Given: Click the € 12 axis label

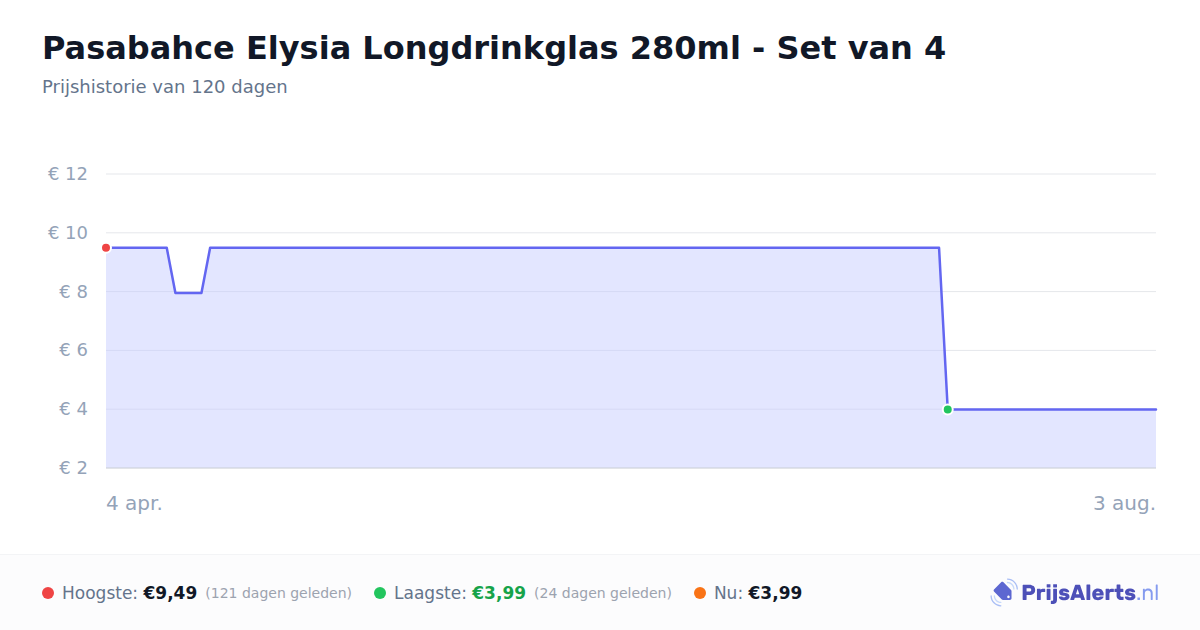Looking at the screenshot, I should pos(68,174).
